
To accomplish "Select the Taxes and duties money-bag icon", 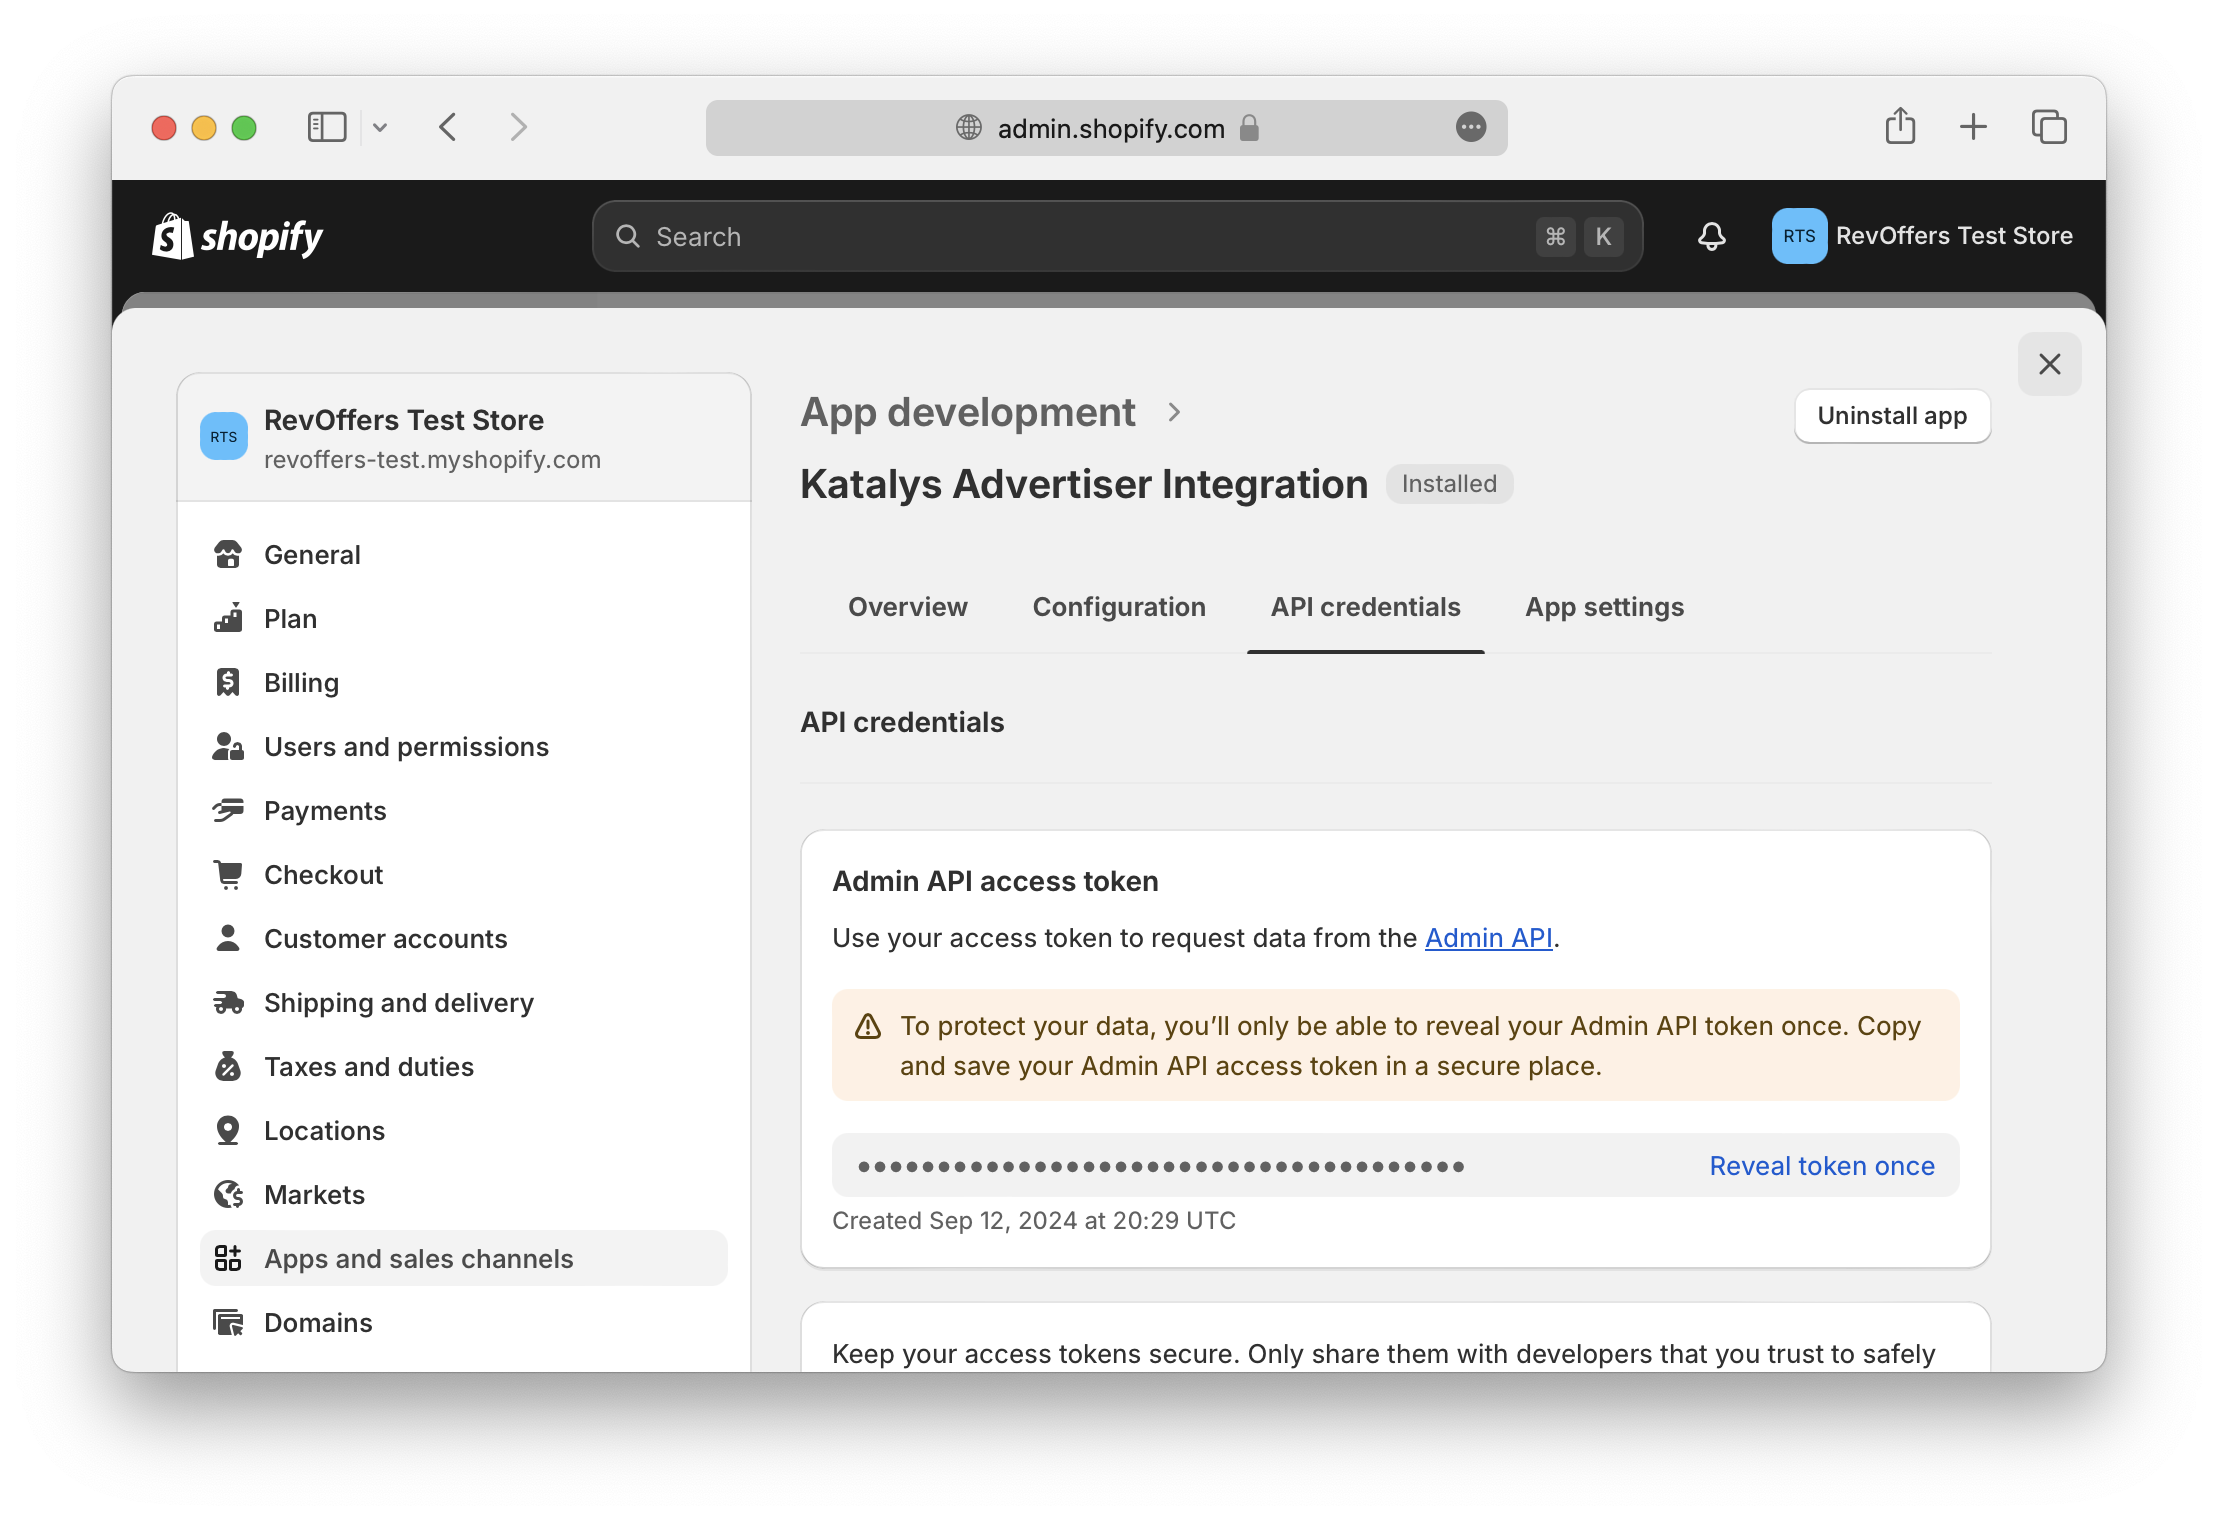I will pos(229,1066).
